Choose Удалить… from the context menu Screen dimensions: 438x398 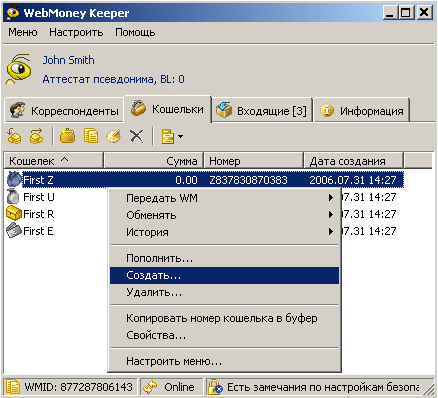[224, 293]
